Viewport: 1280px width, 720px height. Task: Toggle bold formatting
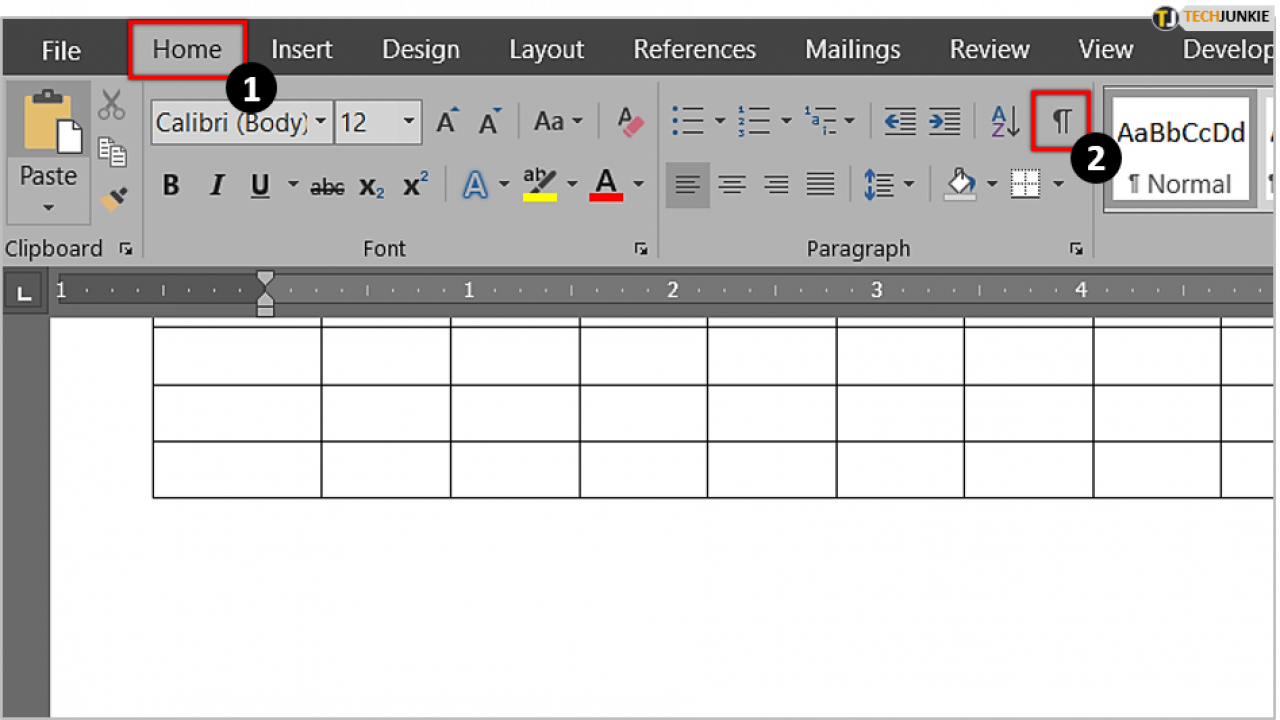tap(170, 184)
